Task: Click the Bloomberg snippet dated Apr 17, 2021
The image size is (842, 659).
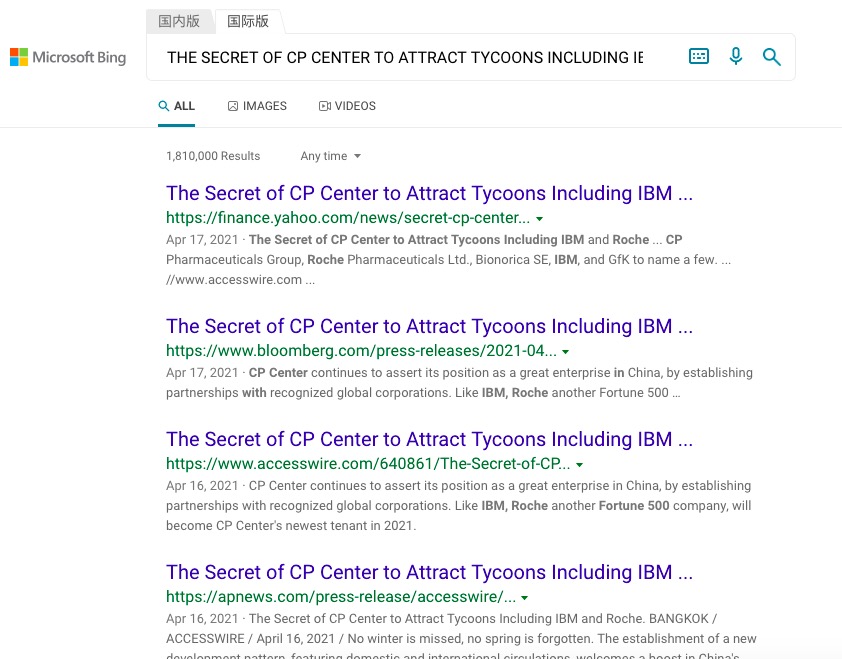Action: [459, 383]
